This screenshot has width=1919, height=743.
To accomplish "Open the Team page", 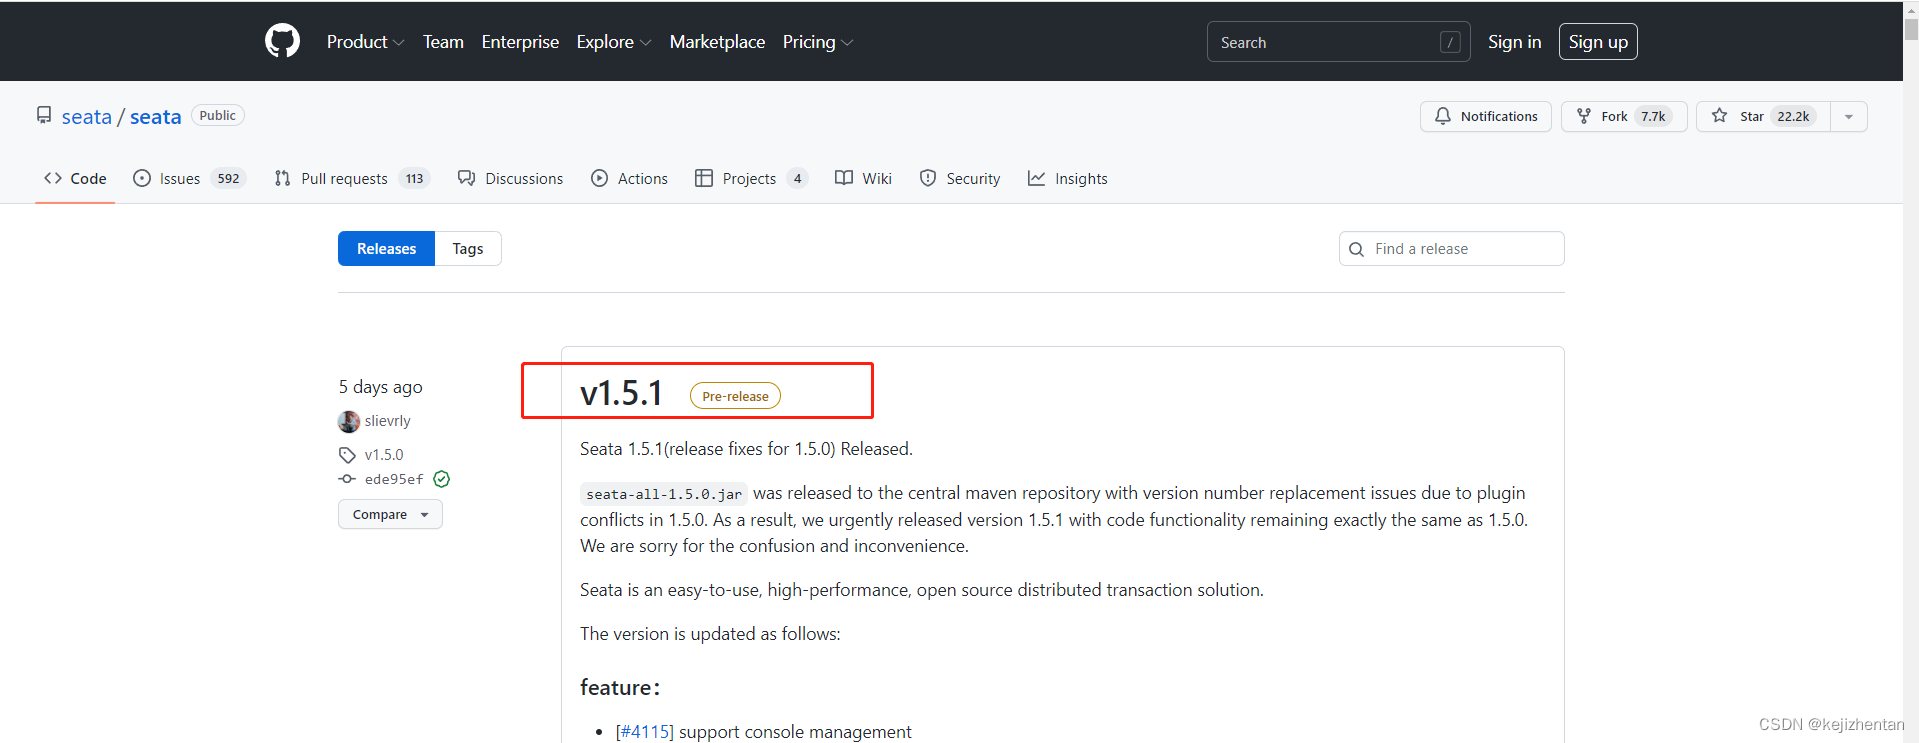I will point(443,42).
